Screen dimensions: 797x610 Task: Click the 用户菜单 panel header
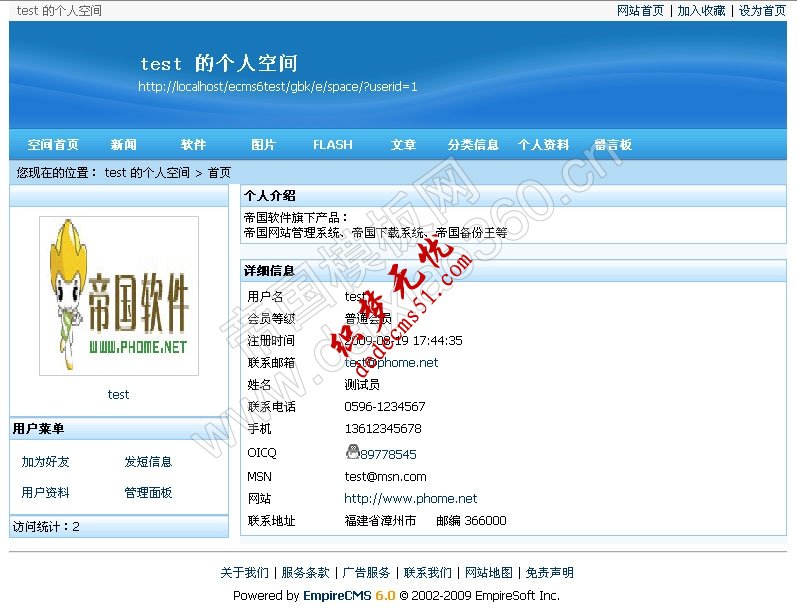(119, 429)
